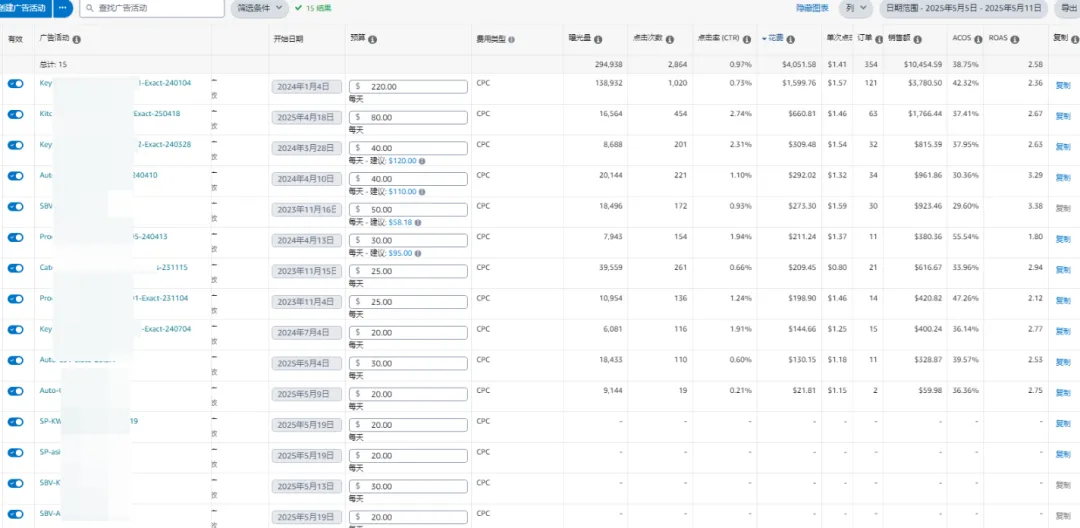Click the 15 结果 results indicator
The width and height of the screenshot is (1080, 528).
coord(313,8)
